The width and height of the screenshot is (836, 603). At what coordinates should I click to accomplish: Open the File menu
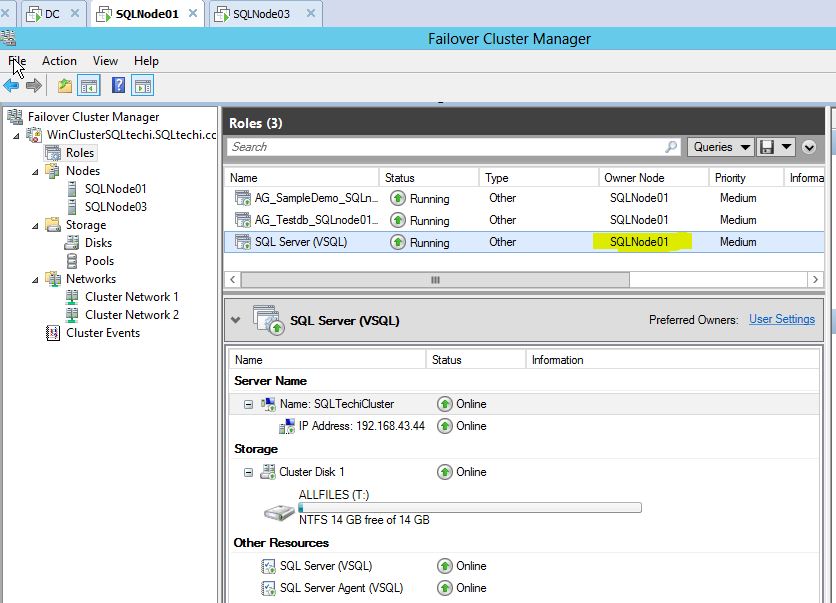click(17, 61)
